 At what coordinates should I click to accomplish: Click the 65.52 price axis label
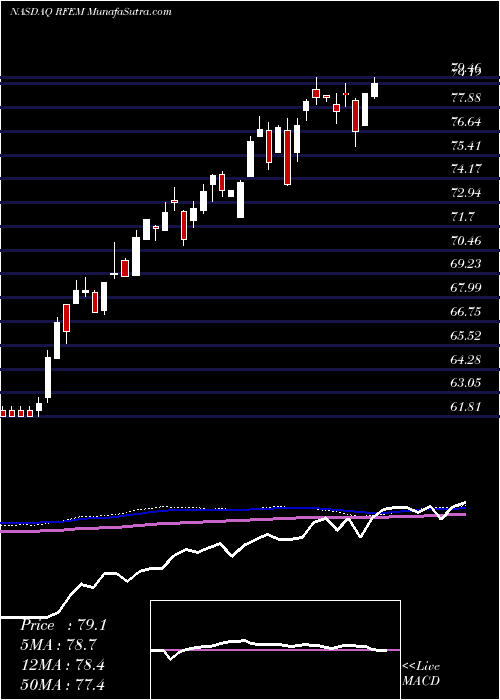[x=467, y=336]
